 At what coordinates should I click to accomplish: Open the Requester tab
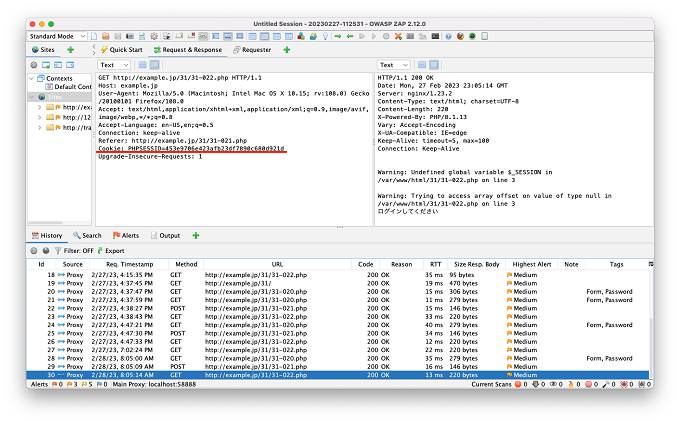point(252,50)
